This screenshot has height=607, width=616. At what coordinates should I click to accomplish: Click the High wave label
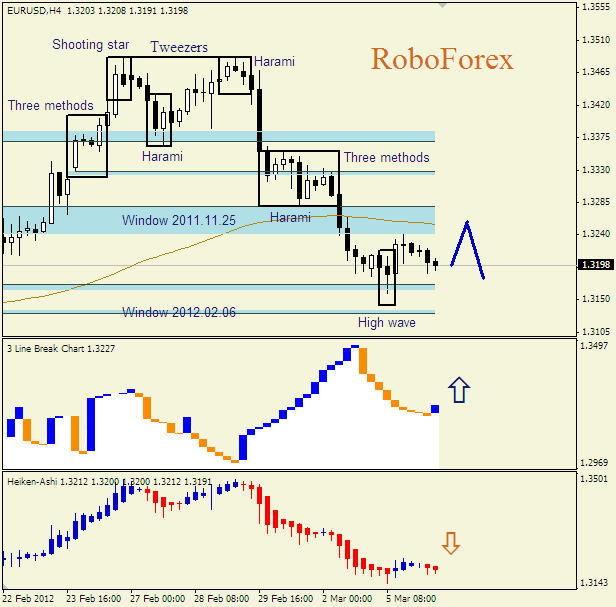[x=387, y=322]
